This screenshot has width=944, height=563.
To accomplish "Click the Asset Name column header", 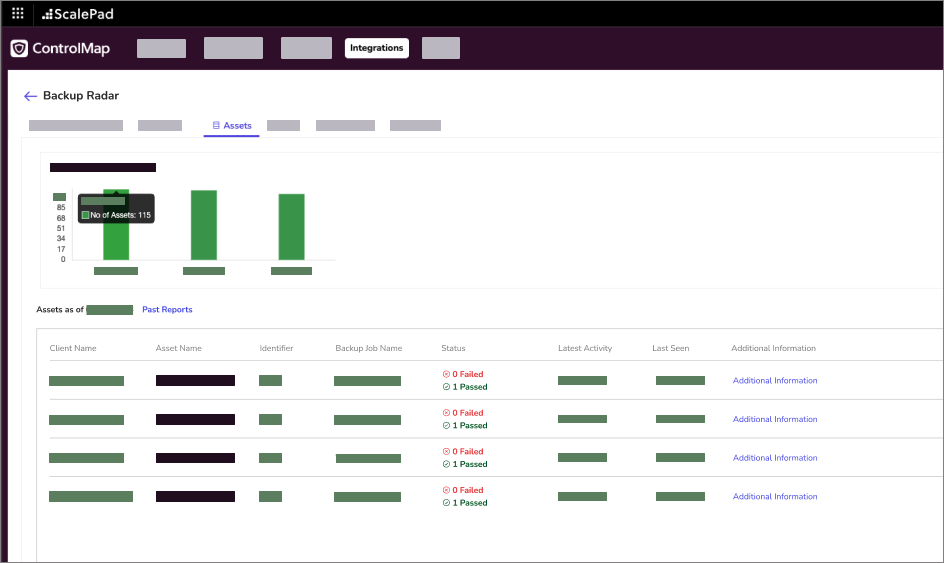I will [x=179, y=348].
